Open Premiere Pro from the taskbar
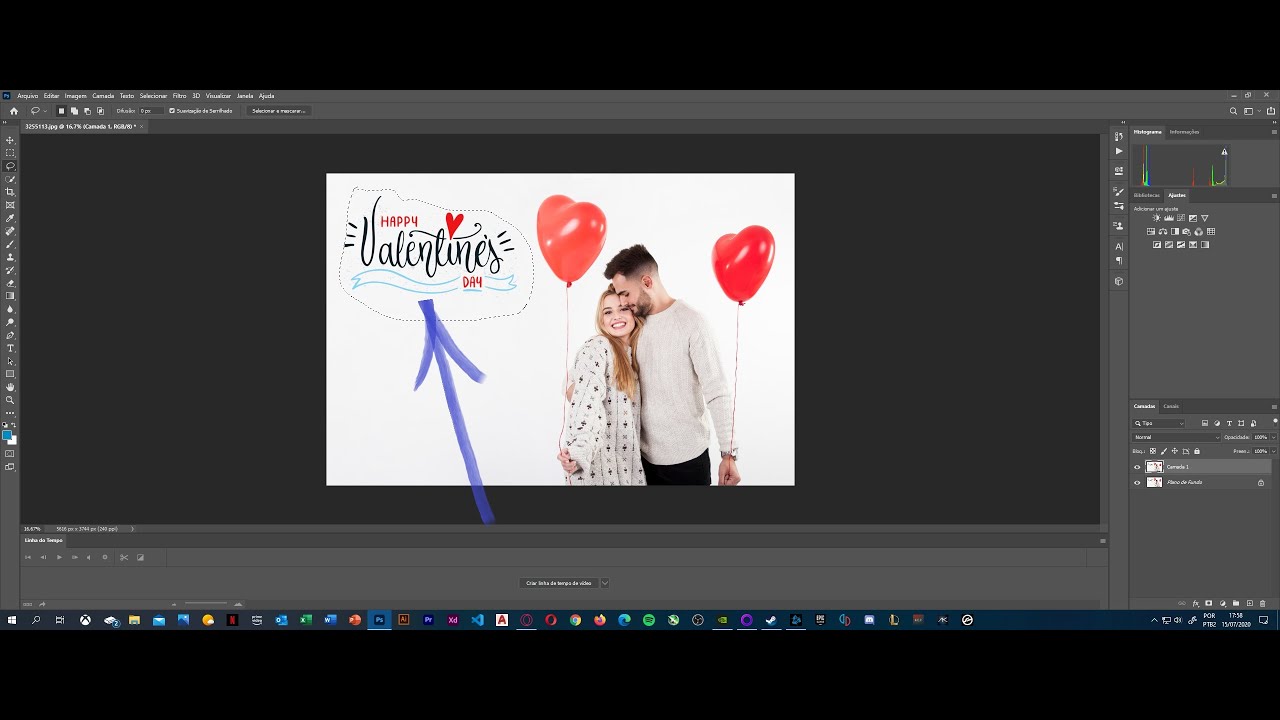 click(x=428, y=620)
